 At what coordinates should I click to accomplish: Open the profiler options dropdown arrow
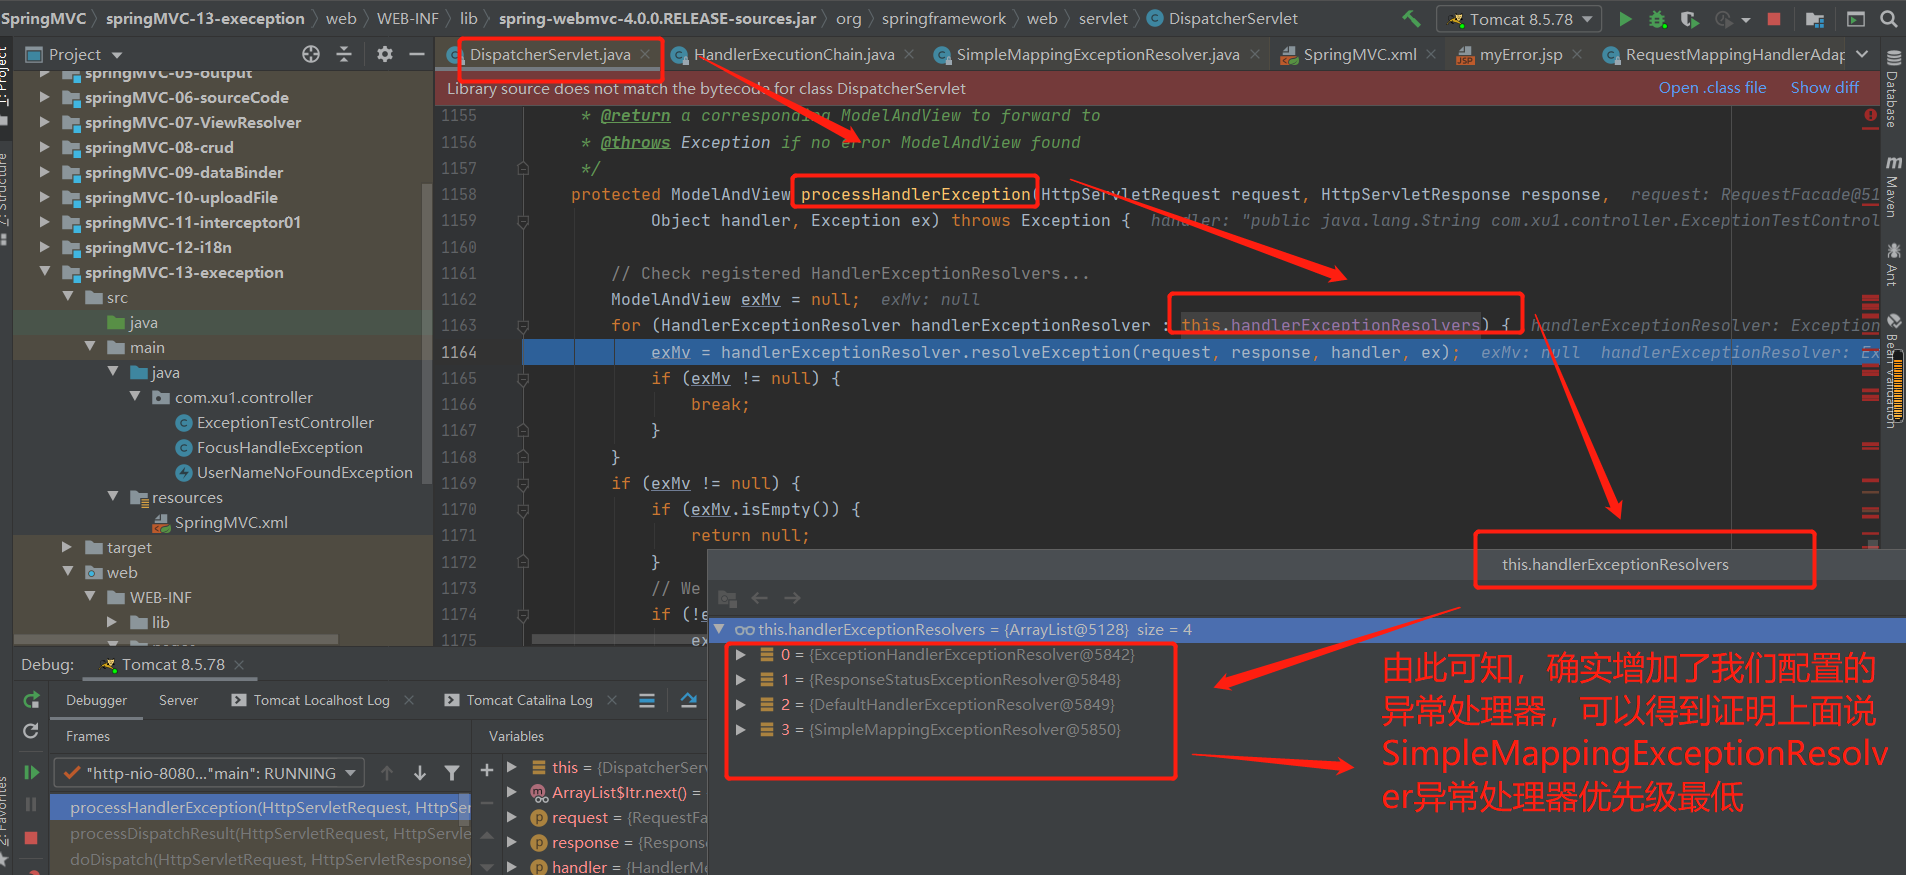(1746, 19)
